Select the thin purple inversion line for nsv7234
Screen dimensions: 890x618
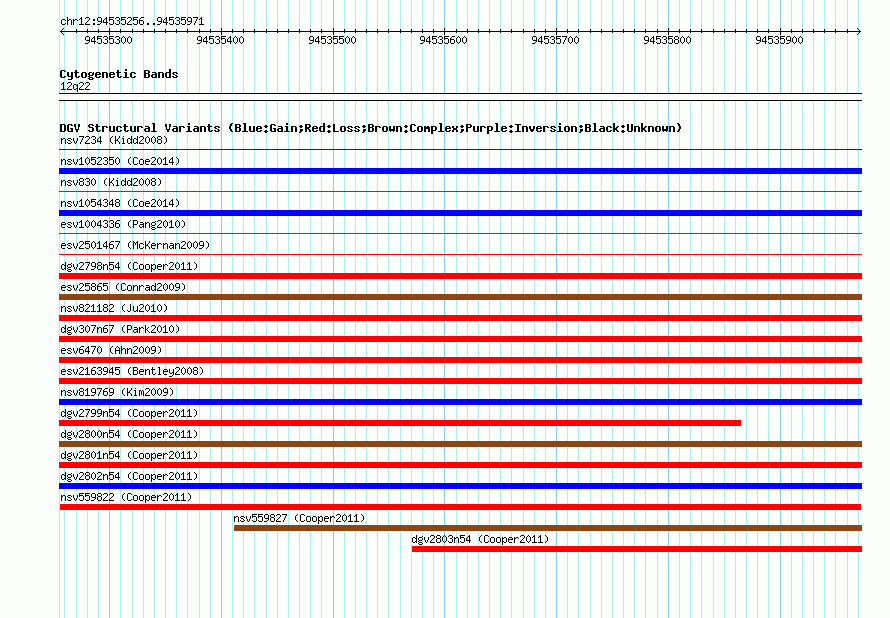click(x=460, y=150)
